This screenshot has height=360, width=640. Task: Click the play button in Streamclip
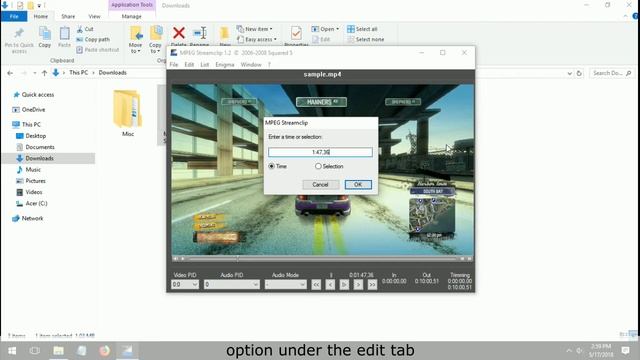[344, 284]
